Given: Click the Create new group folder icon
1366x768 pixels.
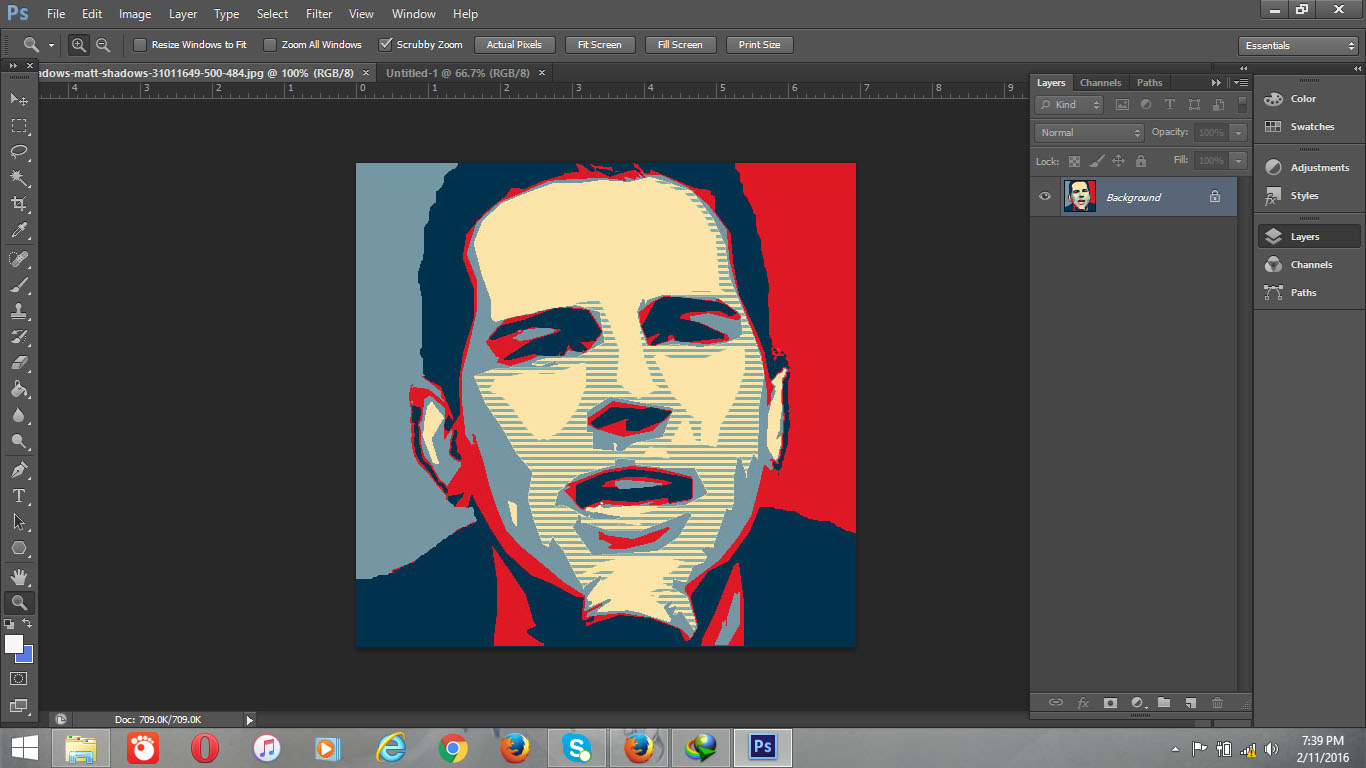Looking at the screenshot, I should (x=1164, y=703).
